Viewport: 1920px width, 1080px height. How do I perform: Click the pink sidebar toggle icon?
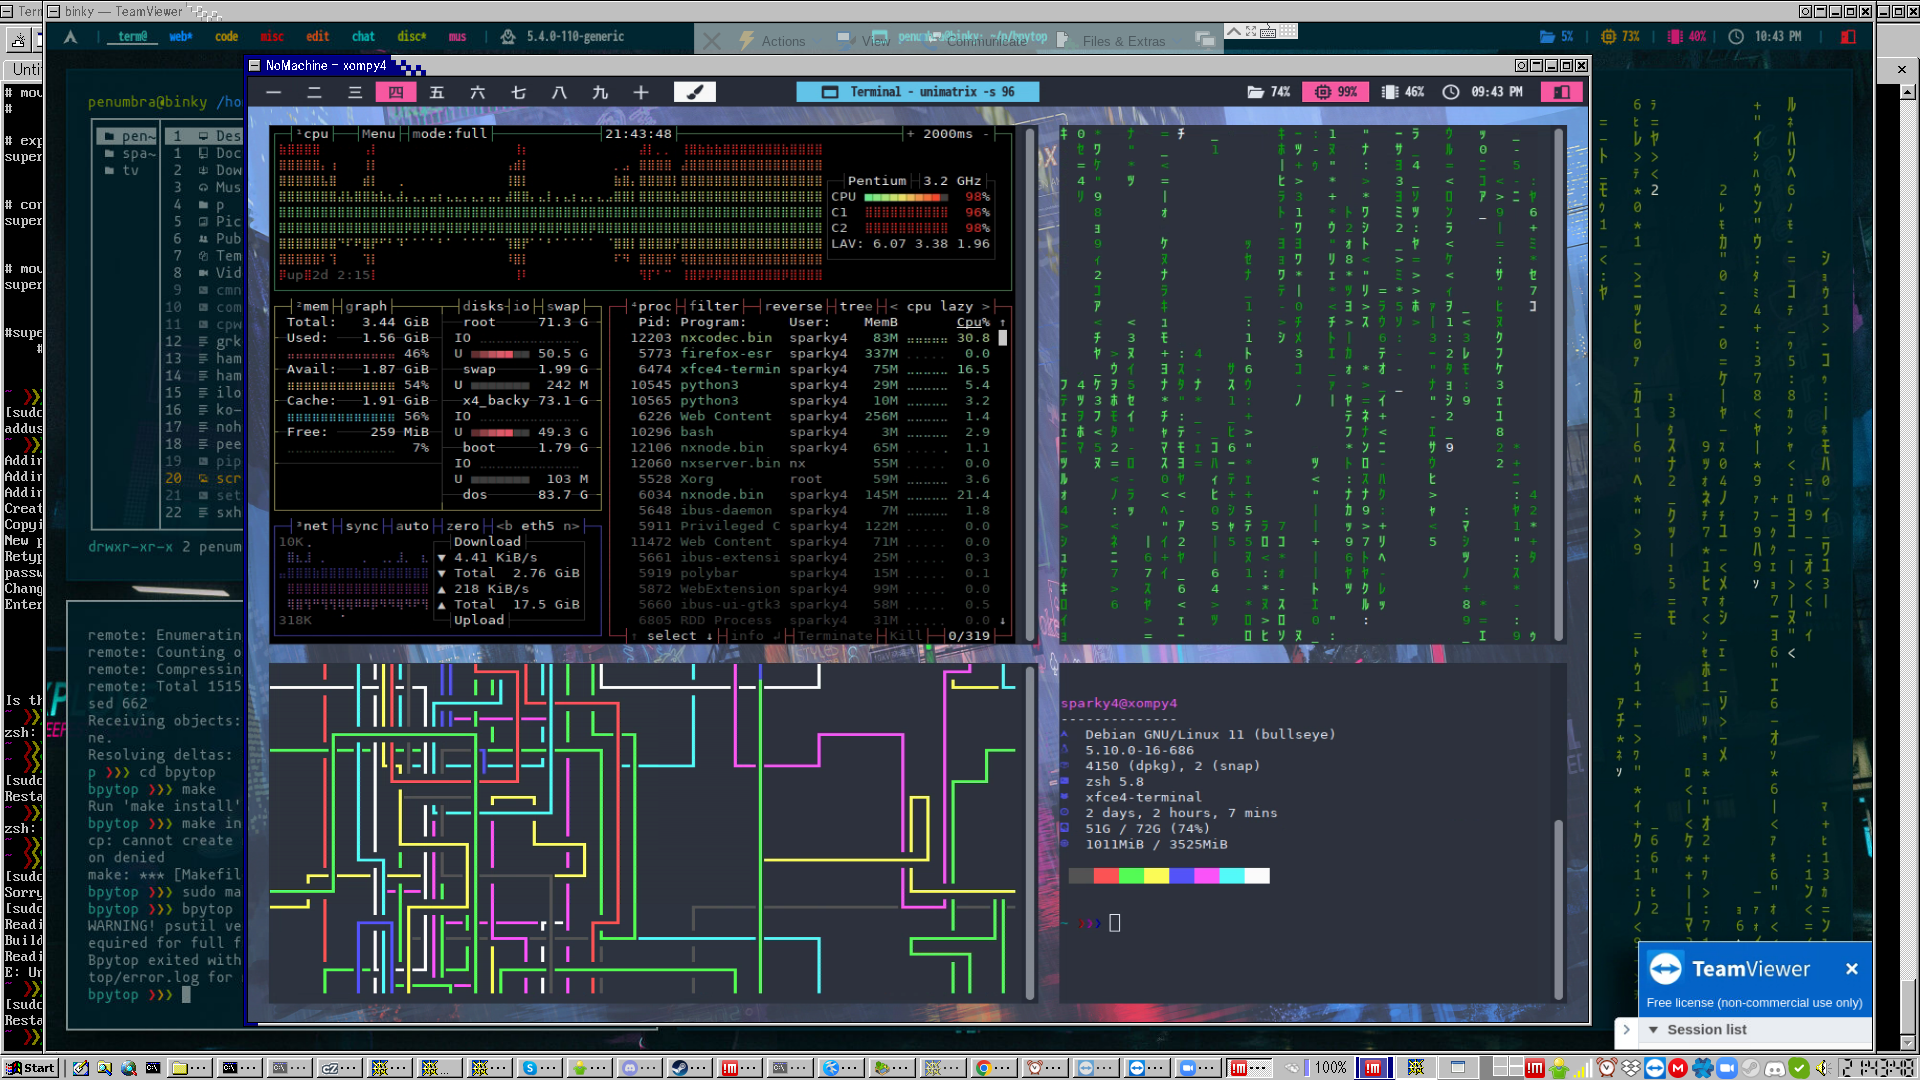1561,92
